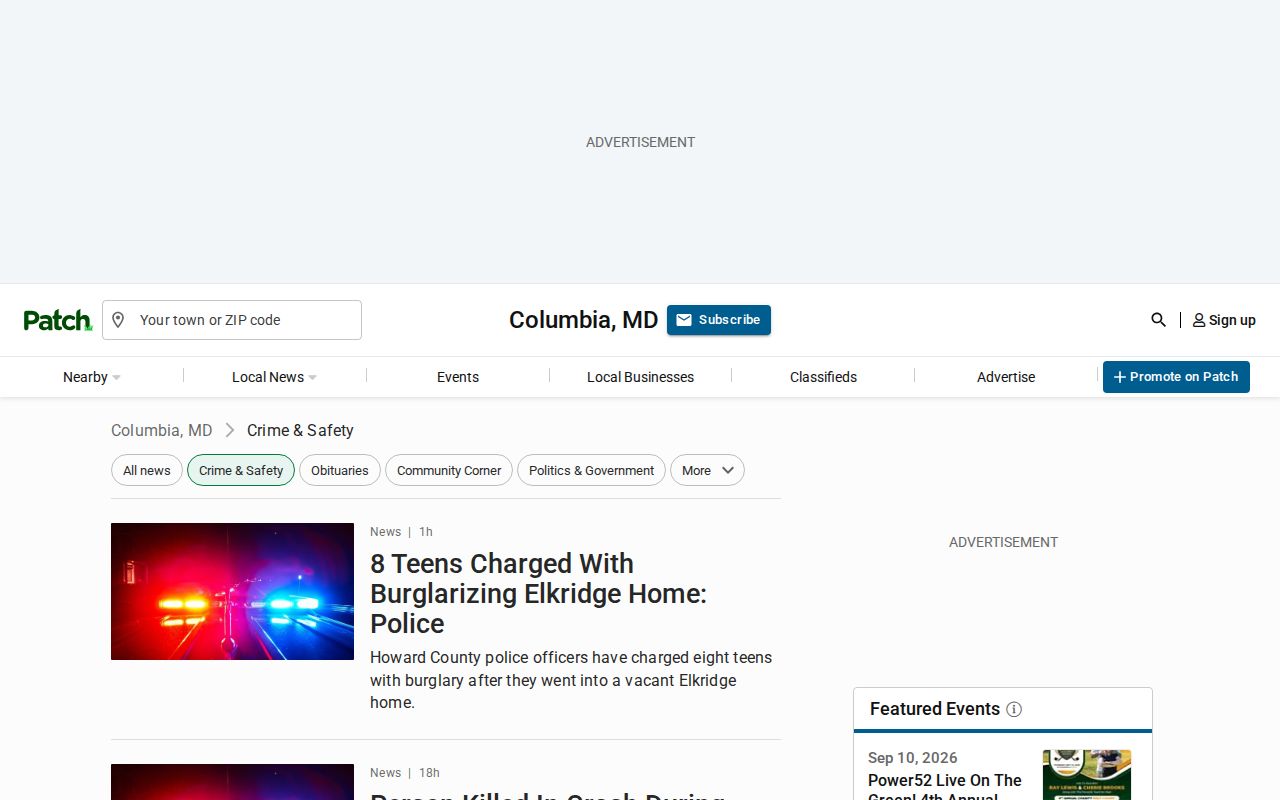Viewport: 1280px width, 800px height.
Task: Click the location pin icon
Action: (x=118, y=320)
